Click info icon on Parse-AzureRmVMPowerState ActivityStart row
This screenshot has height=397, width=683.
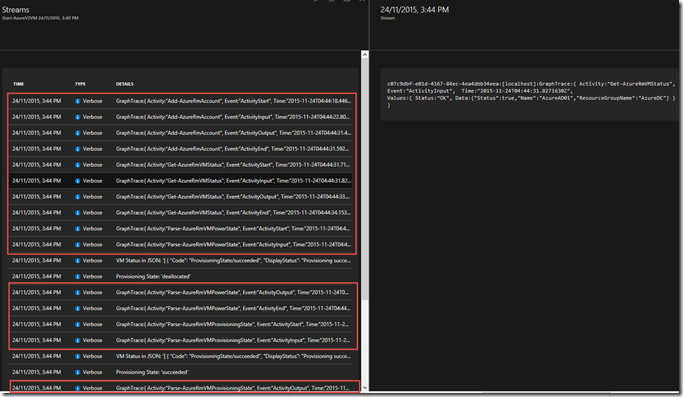tap(78, 229)
